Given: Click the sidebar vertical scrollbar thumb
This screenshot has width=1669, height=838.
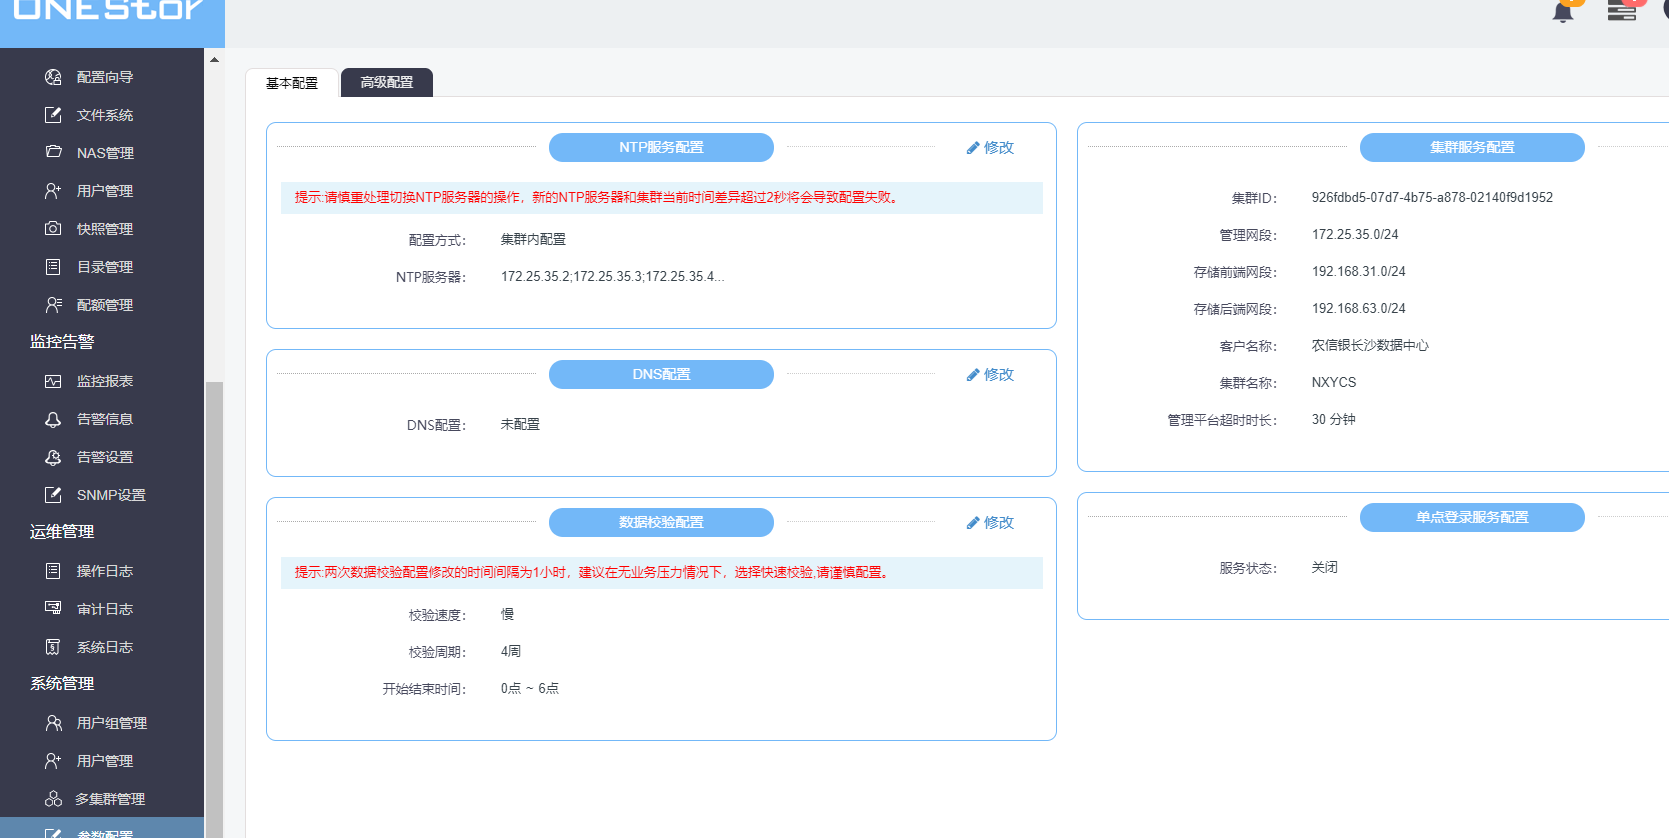Looking at the screenshot, I should tap(214, 600).
